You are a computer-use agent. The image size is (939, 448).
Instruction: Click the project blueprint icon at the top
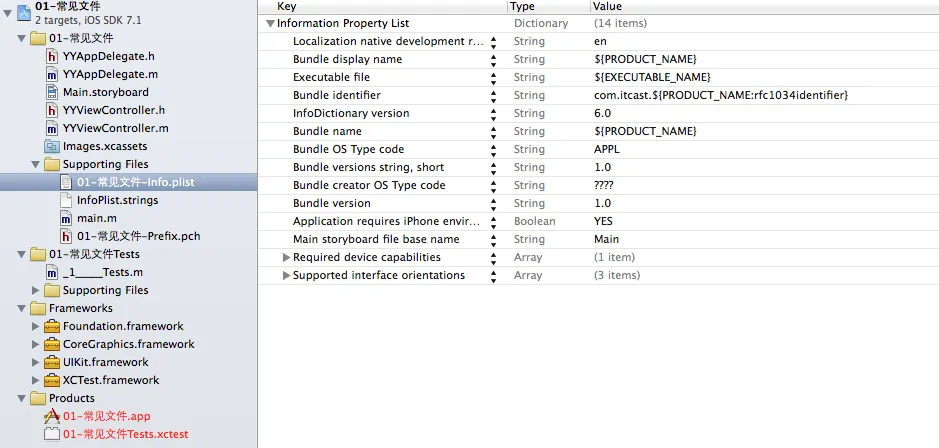pos(25,13)
